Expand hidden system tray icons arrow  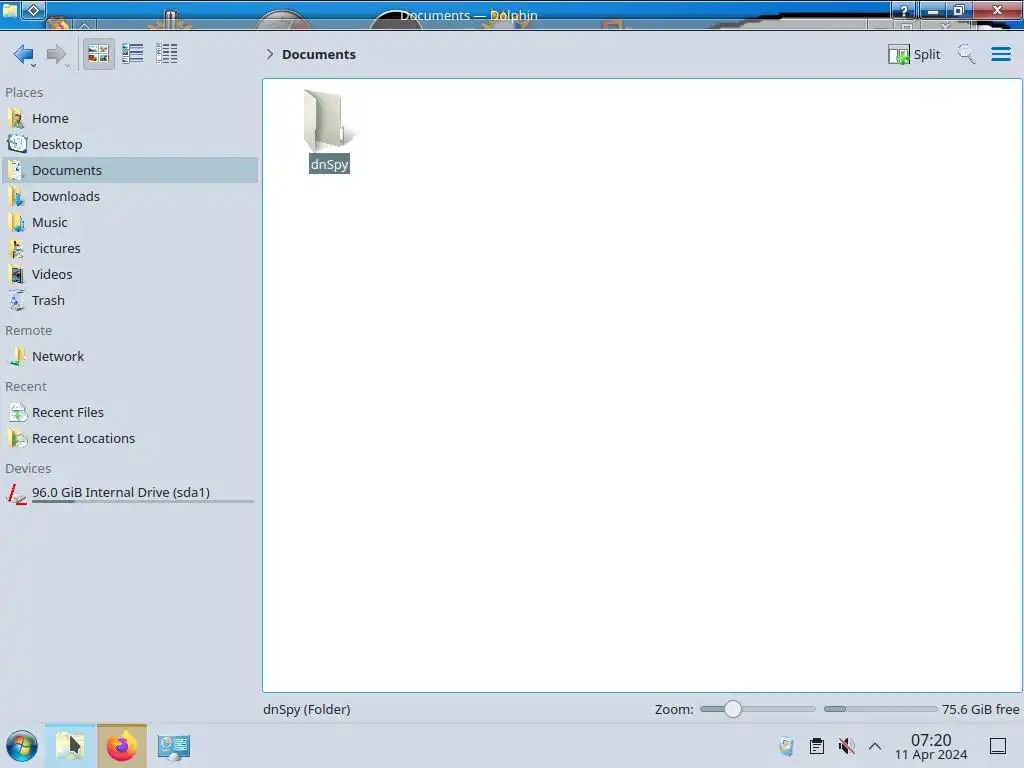coord(875,746)
